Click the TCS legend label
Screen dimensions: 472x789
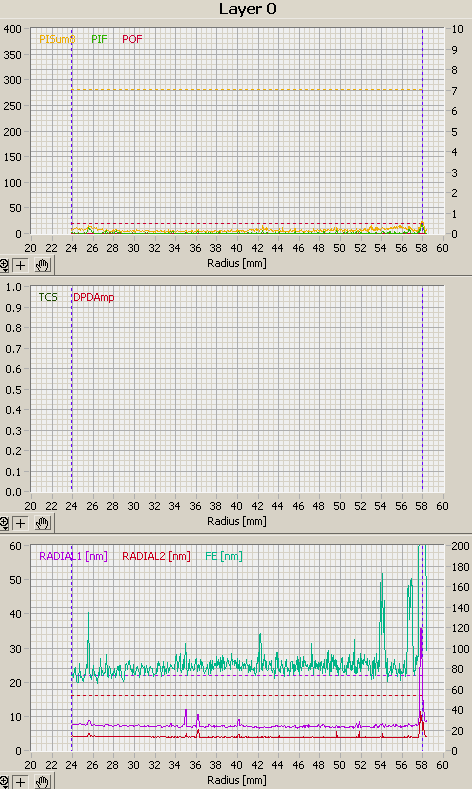tap(48, 297)
